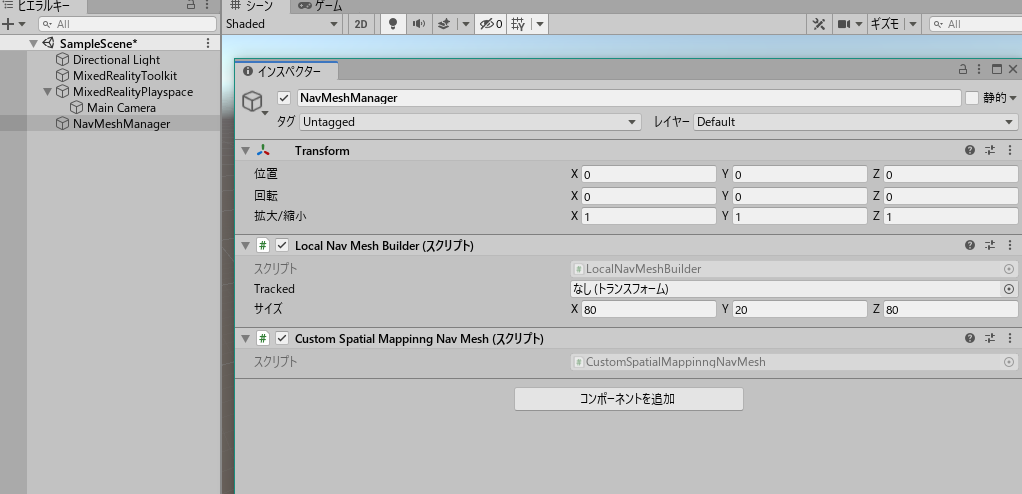Open hierarchy panel more options menu
Viewport: 1022px width, 494px height.
pos(207,5)
